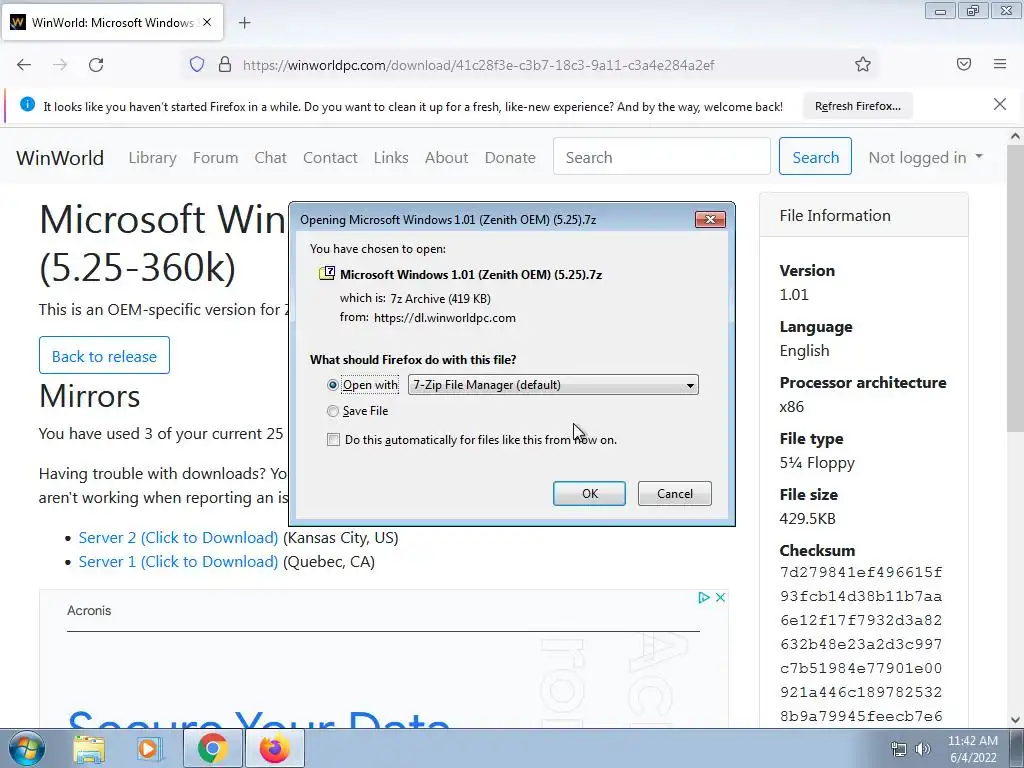Click the Acronis advertiser name in the ad
1024x768 pixels.
pyautogui.click(x=89, y=611)
